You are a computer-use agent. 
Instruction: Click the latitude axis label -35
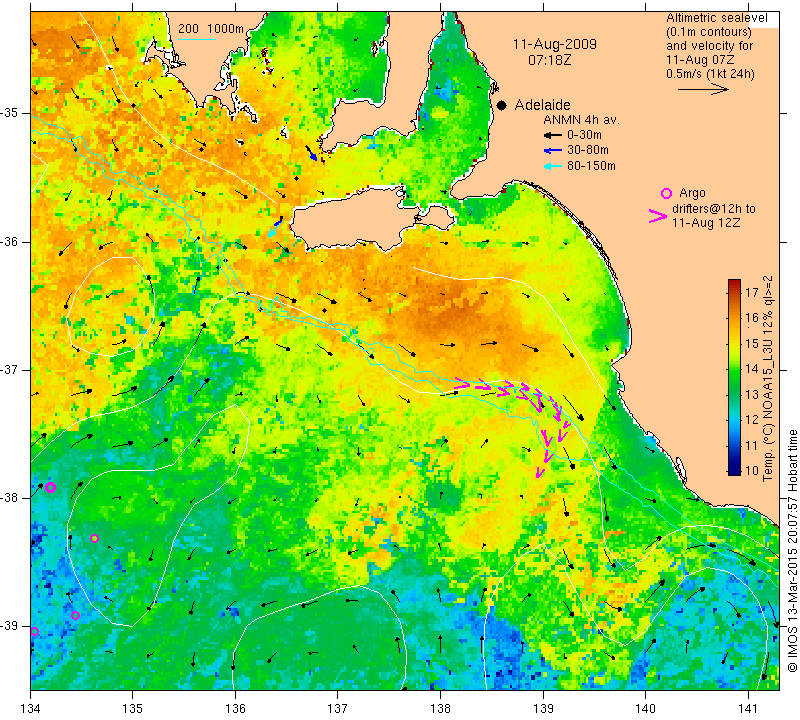tap(9, 113)
